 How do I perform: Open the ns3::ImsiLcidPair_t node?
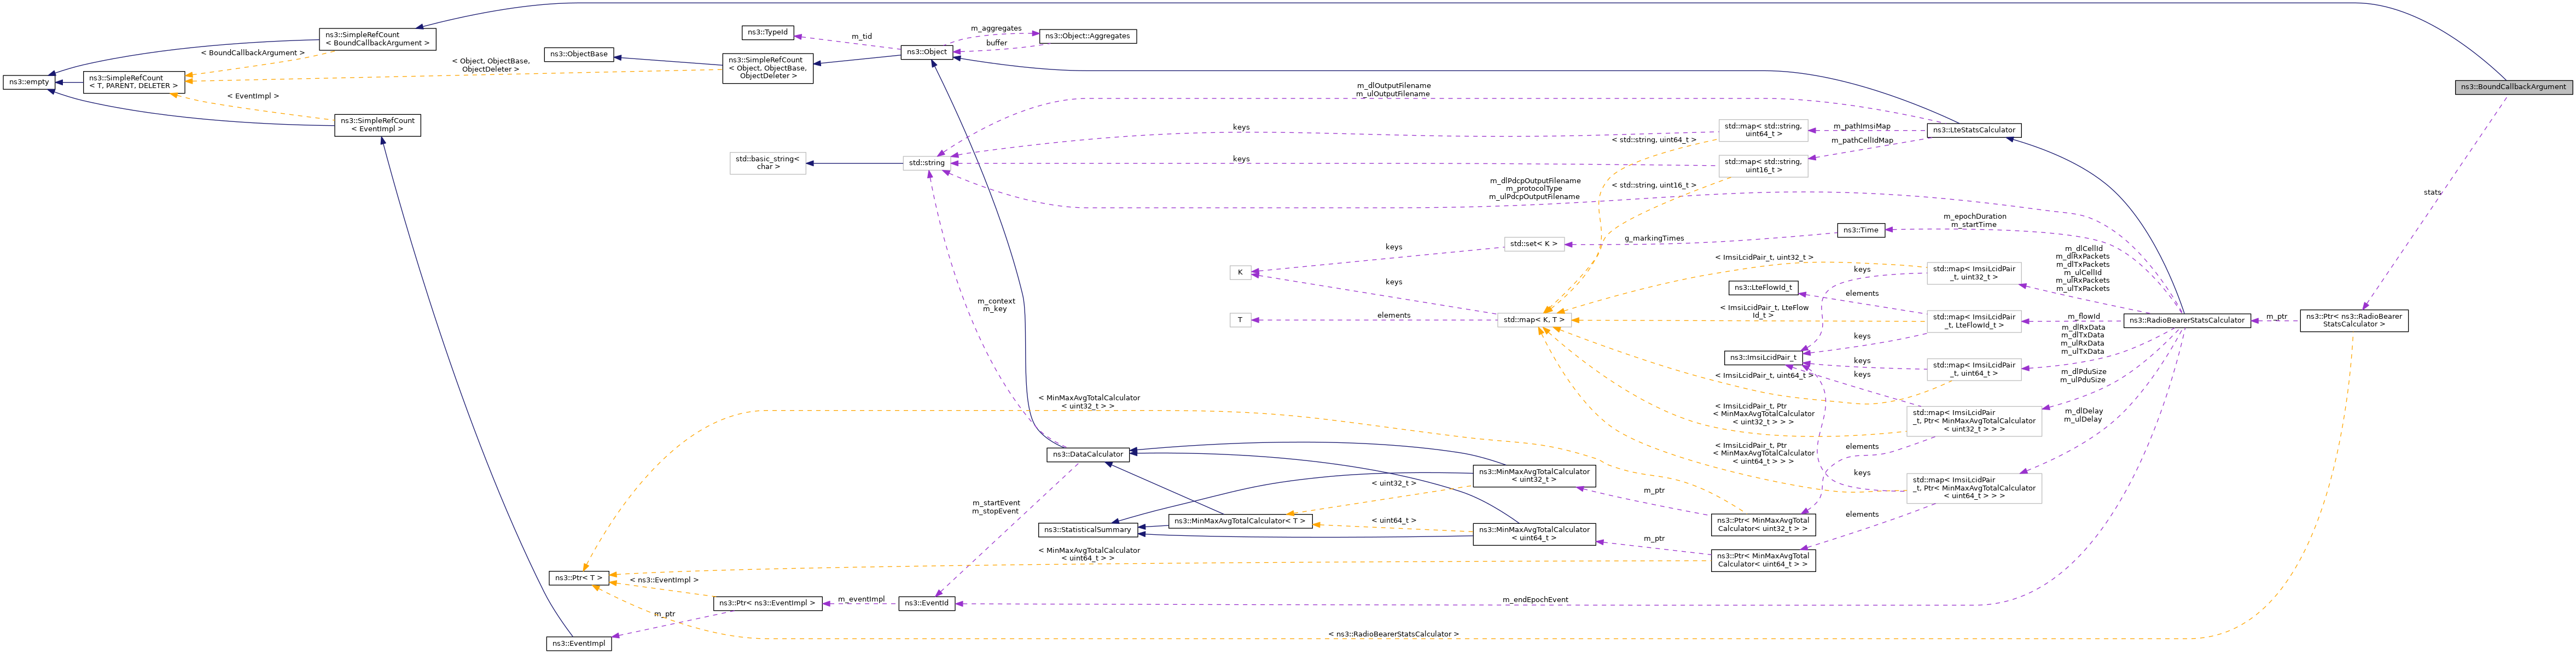1763,357
